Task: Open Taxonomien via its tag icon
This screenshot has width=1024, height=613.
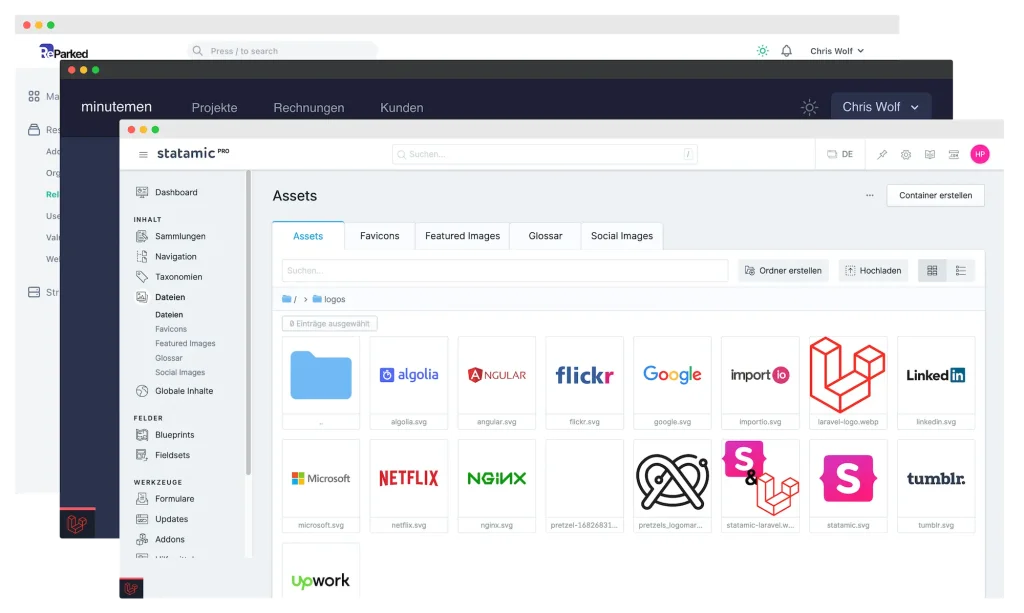Action: pos(142,277)
